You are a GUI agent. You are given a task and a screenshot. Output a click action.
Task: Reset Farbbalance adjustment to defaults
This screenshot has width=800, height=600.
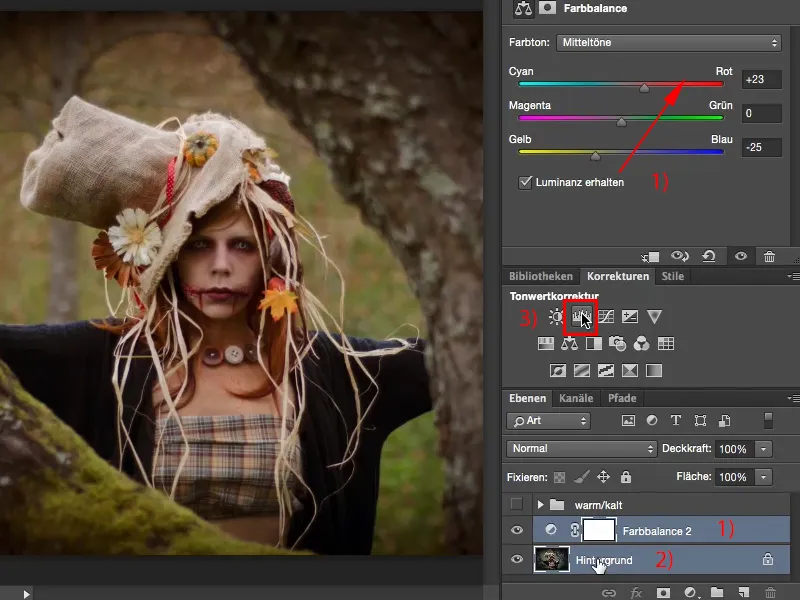(709, 256)
